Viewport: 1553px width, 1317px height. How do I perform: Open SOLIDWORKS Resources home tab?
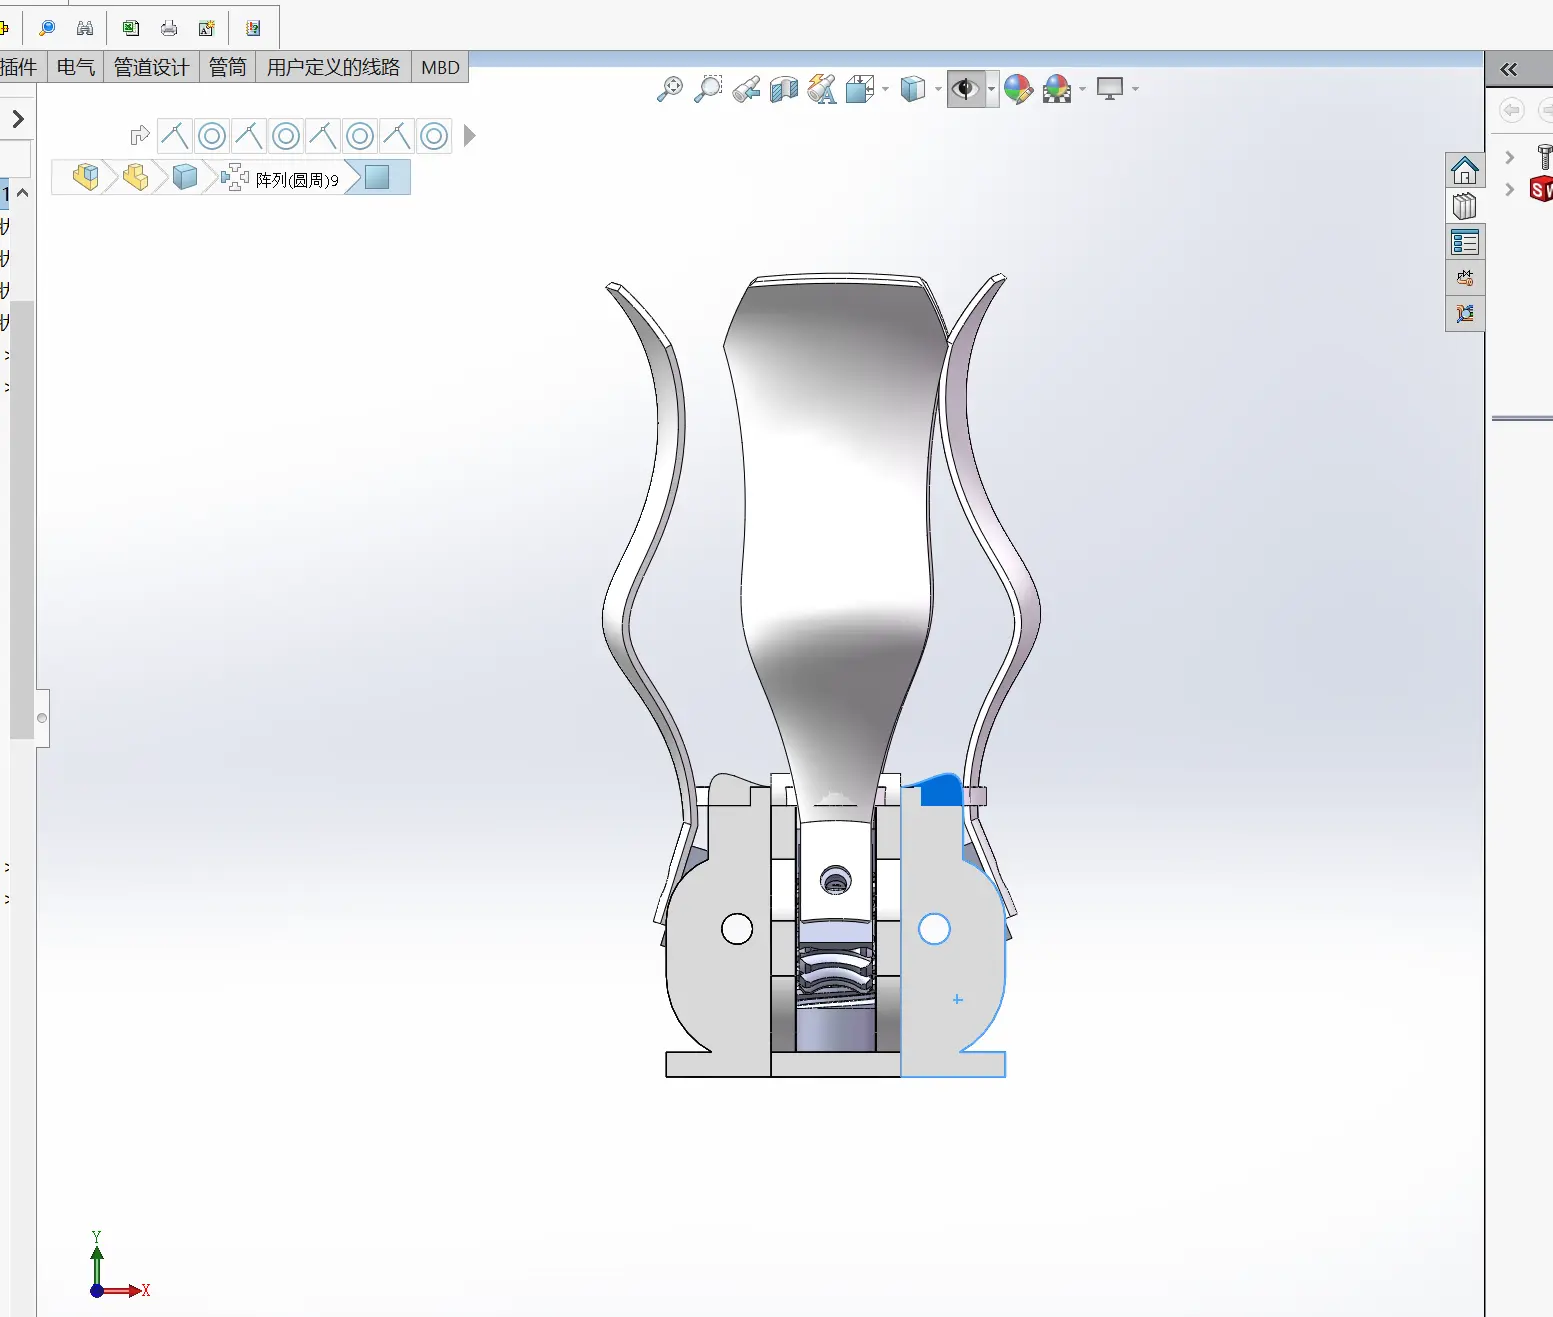[x=1465, y=170]
